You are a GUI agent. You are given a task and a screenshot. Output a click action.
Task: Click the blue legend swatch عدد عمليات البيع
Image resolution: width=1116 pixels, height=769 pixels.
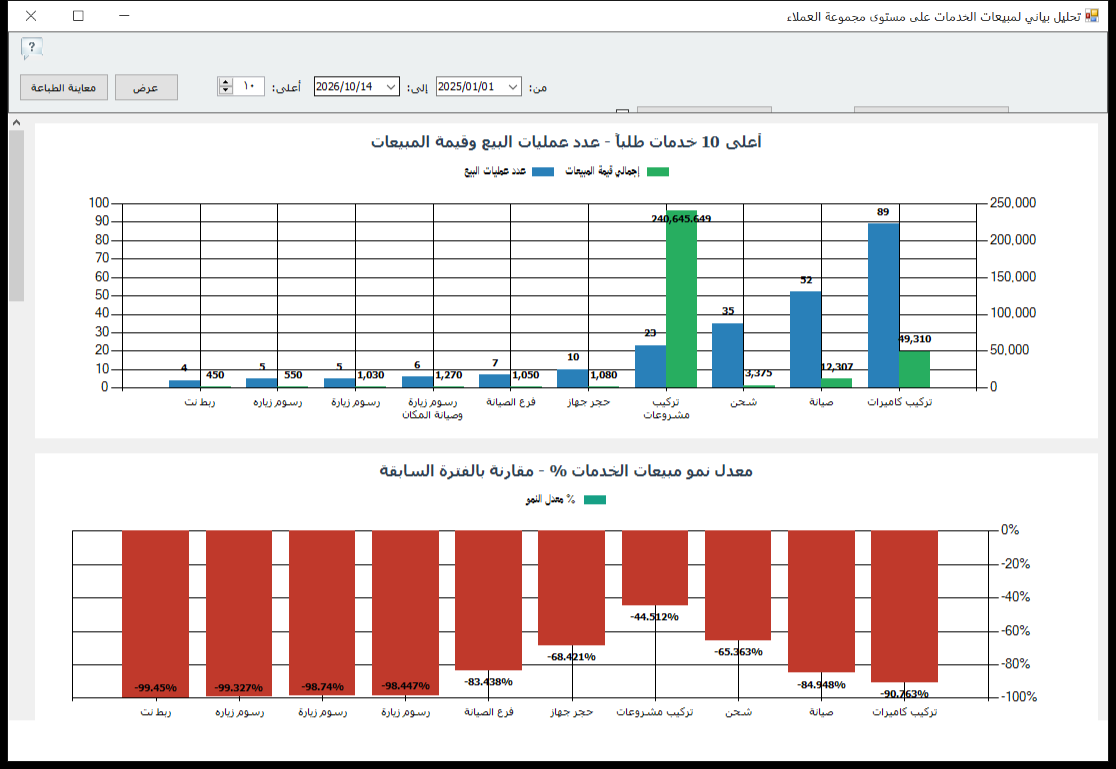(543, 172)
